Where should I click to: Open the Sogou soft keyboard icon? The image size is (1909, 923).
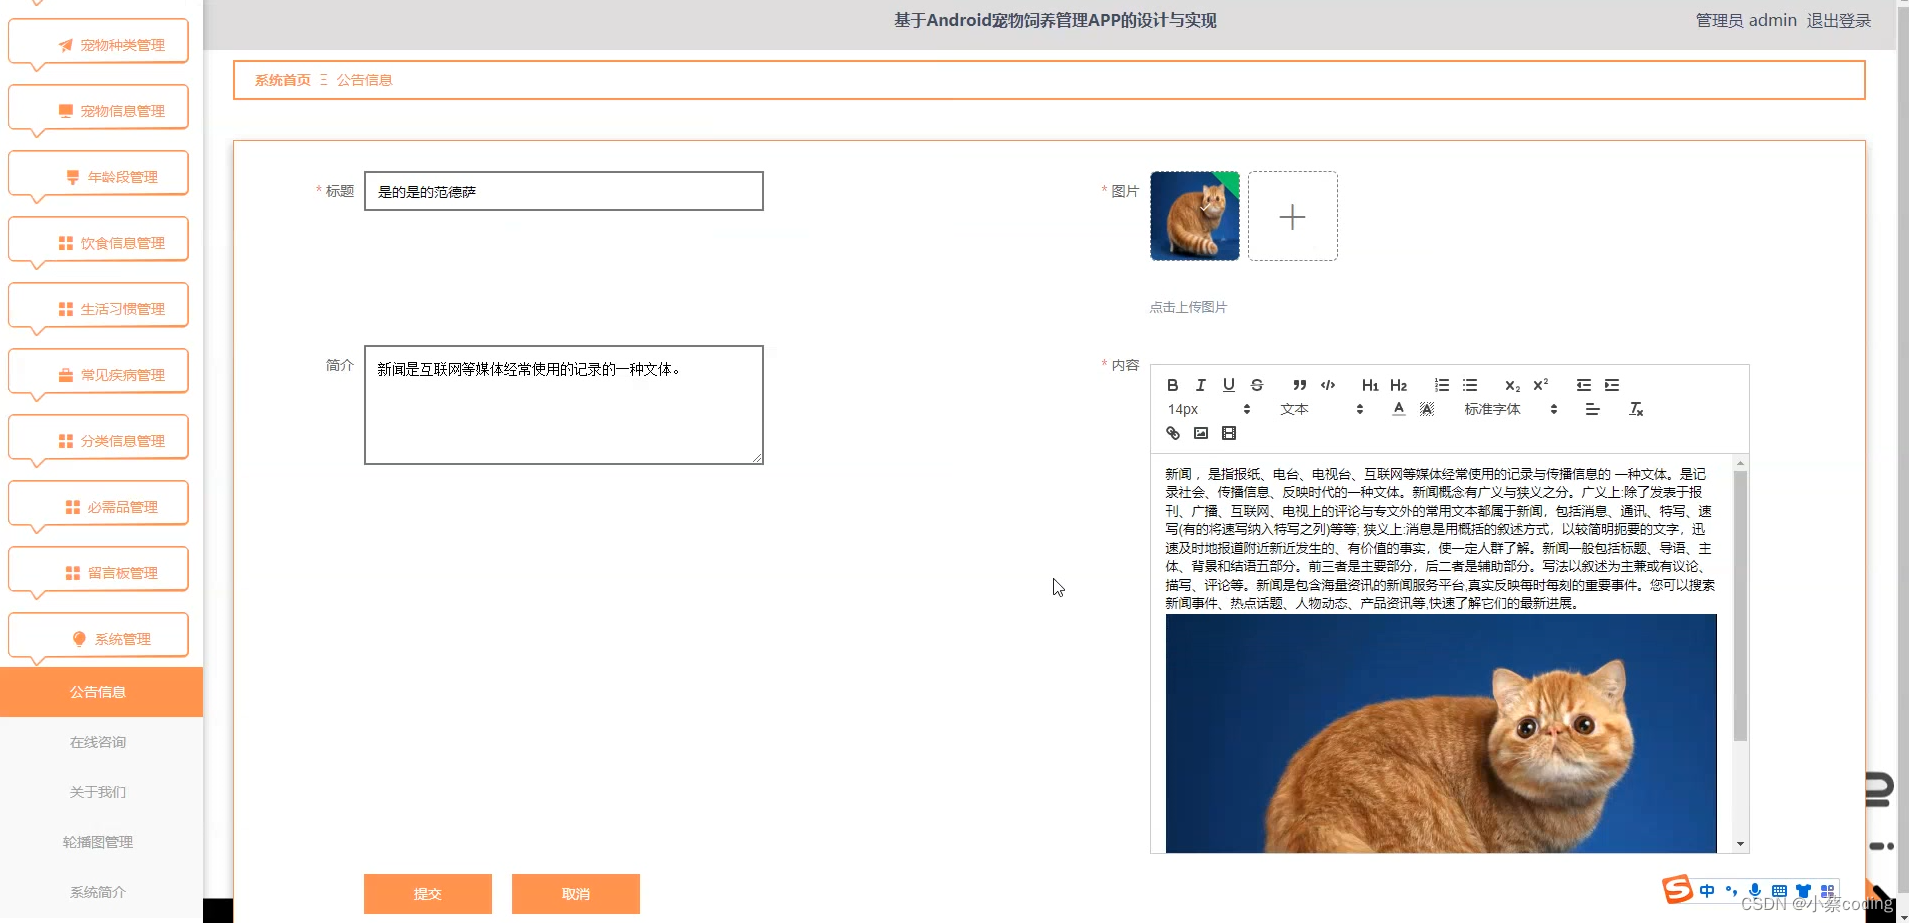pyautogui.click(x=1779, y=891)
